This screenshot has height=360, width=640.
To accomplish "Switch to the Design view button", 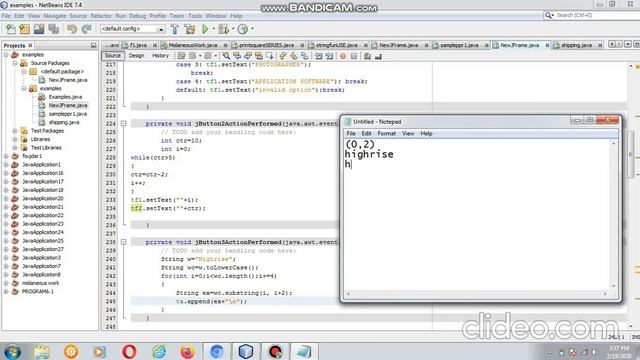I will (136, 56).
